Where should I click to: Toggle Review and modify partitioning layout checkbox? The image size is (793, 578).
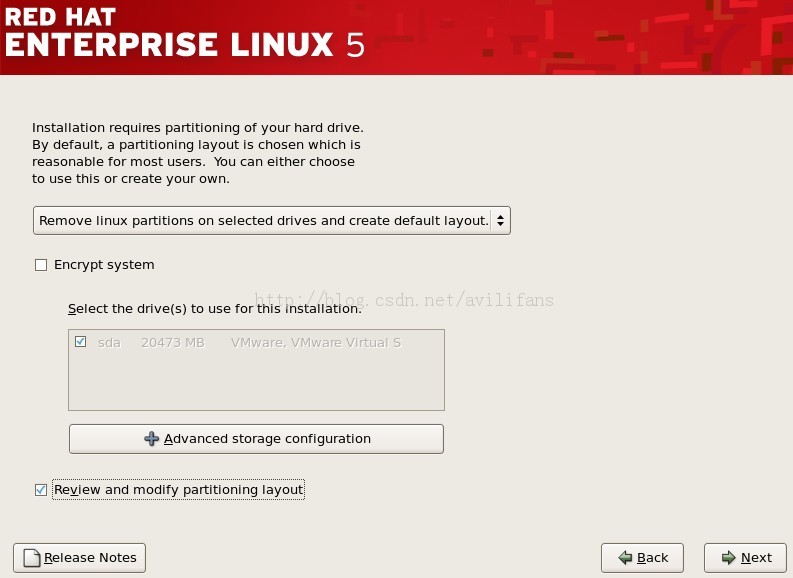pos(41,490)
